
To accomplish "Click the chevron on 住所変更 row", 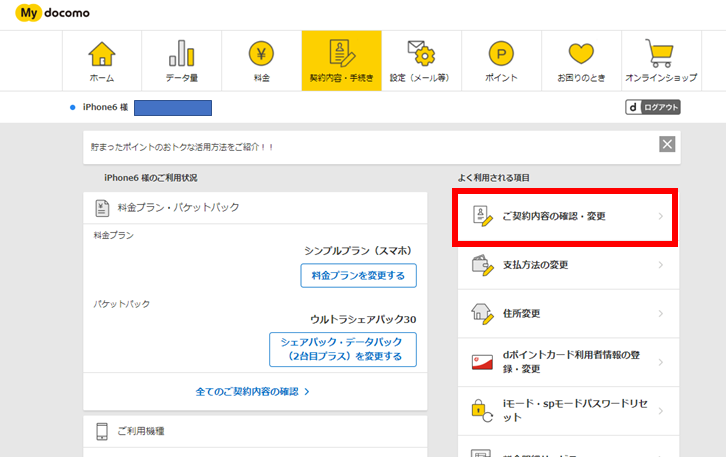I will (x=661, y=313).
